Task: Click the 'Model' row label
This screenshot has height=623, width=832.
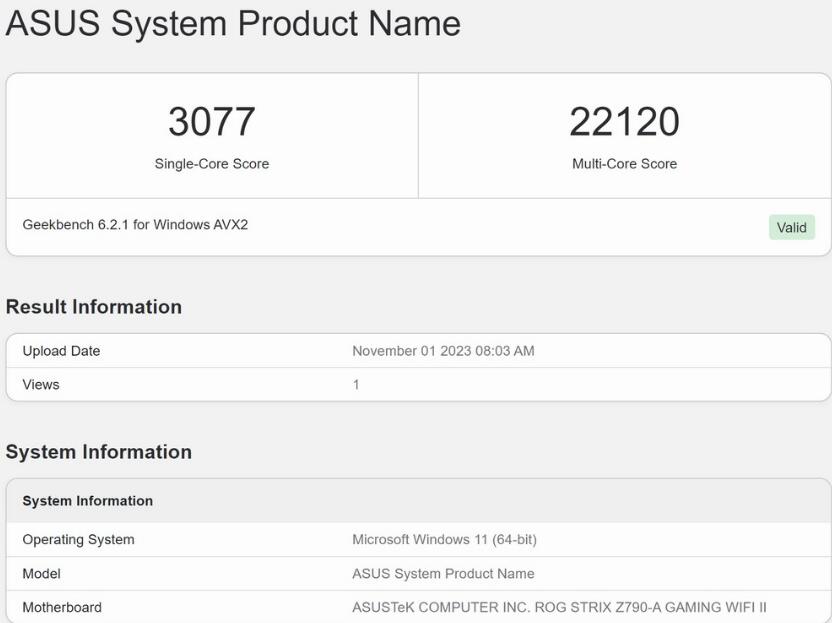Action: [x=41, y=574]
